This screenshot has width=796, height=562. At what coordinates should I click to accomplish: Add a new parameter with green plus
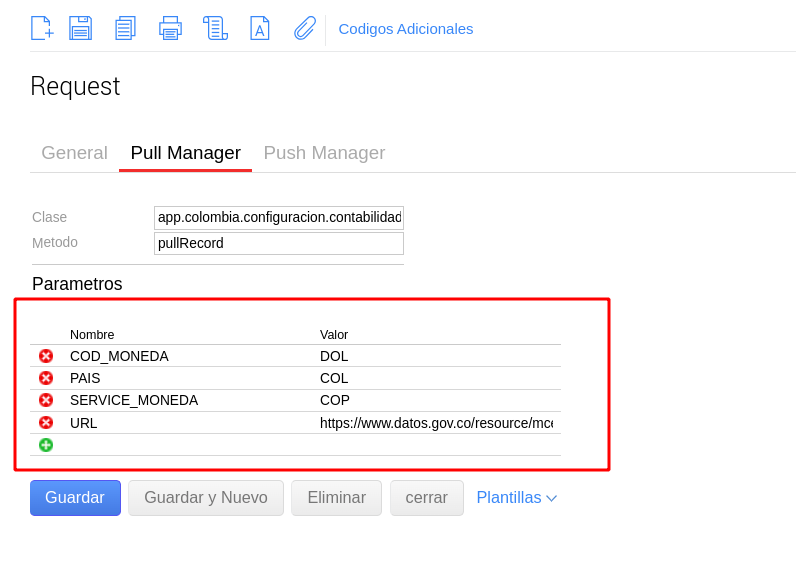46,445
